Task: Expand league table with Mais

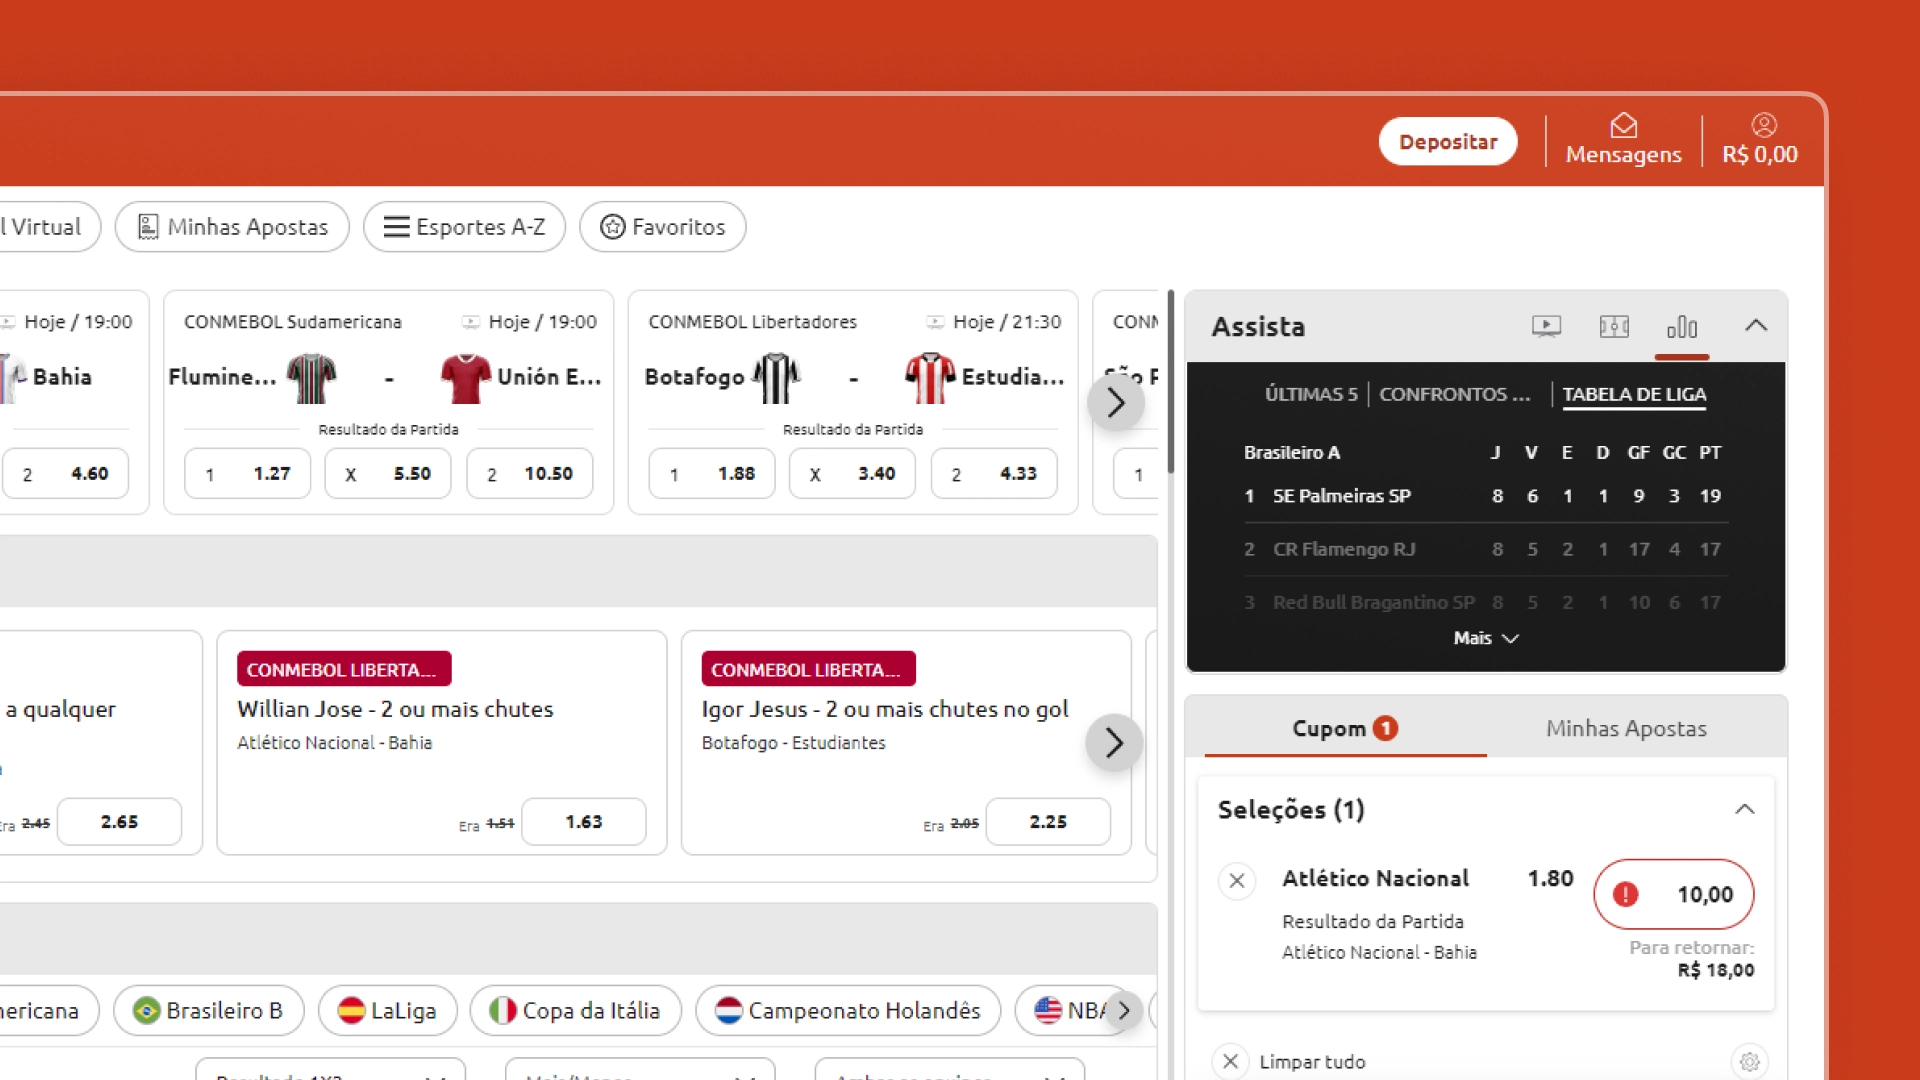Action: tap(1486, 638)
